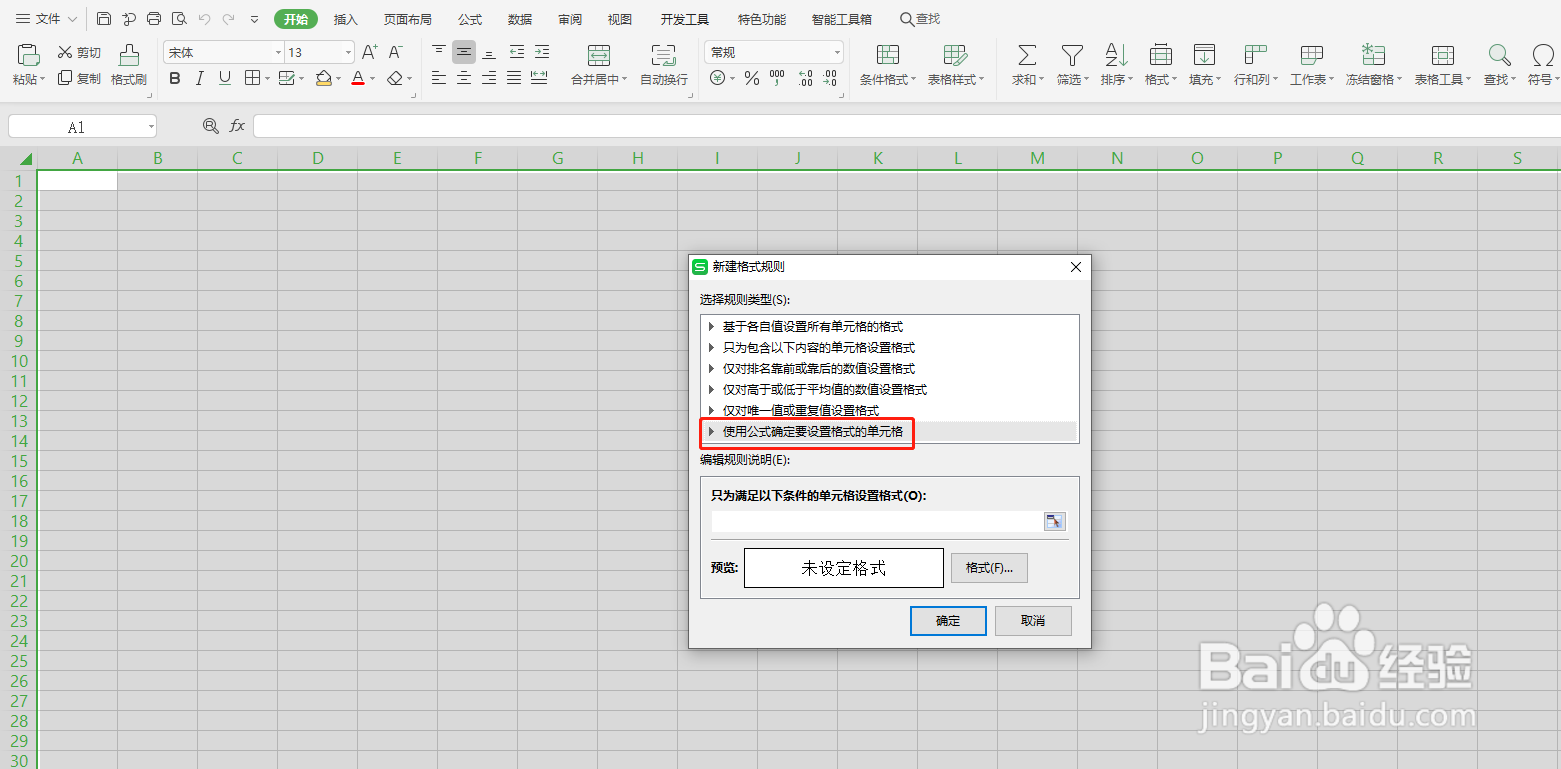Open the Name Box dropdown arrow
1561x769 pixels.
pos(151,127)
